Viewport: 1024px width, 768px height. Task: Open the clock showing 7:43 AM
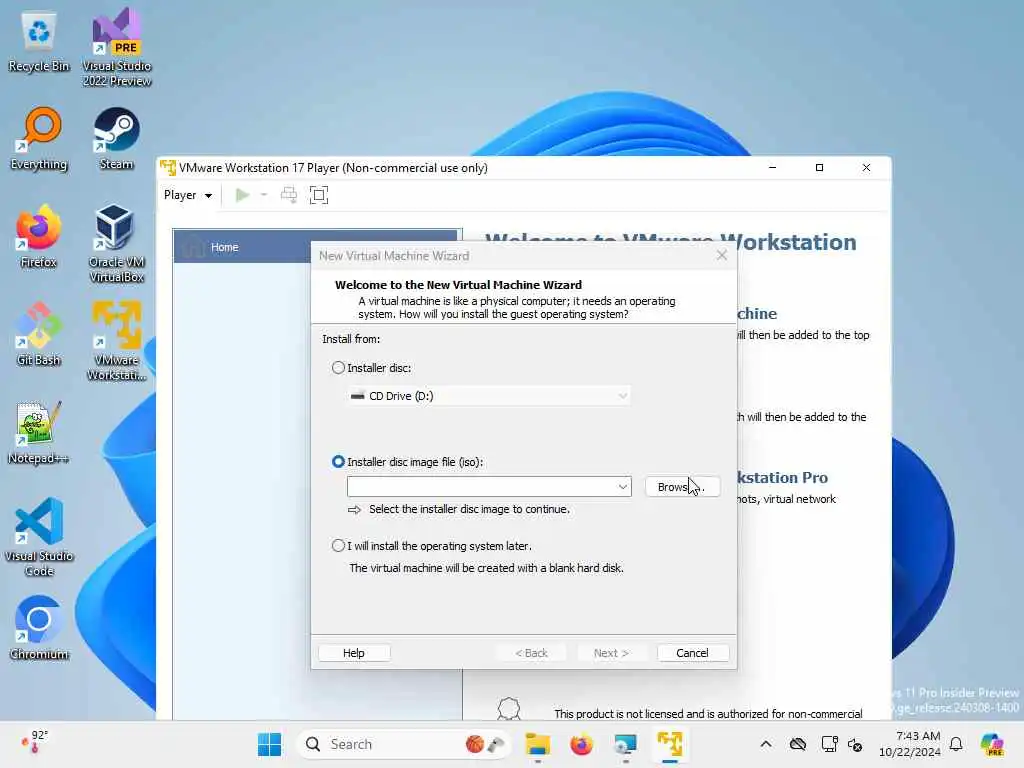[x=910, y=744]
